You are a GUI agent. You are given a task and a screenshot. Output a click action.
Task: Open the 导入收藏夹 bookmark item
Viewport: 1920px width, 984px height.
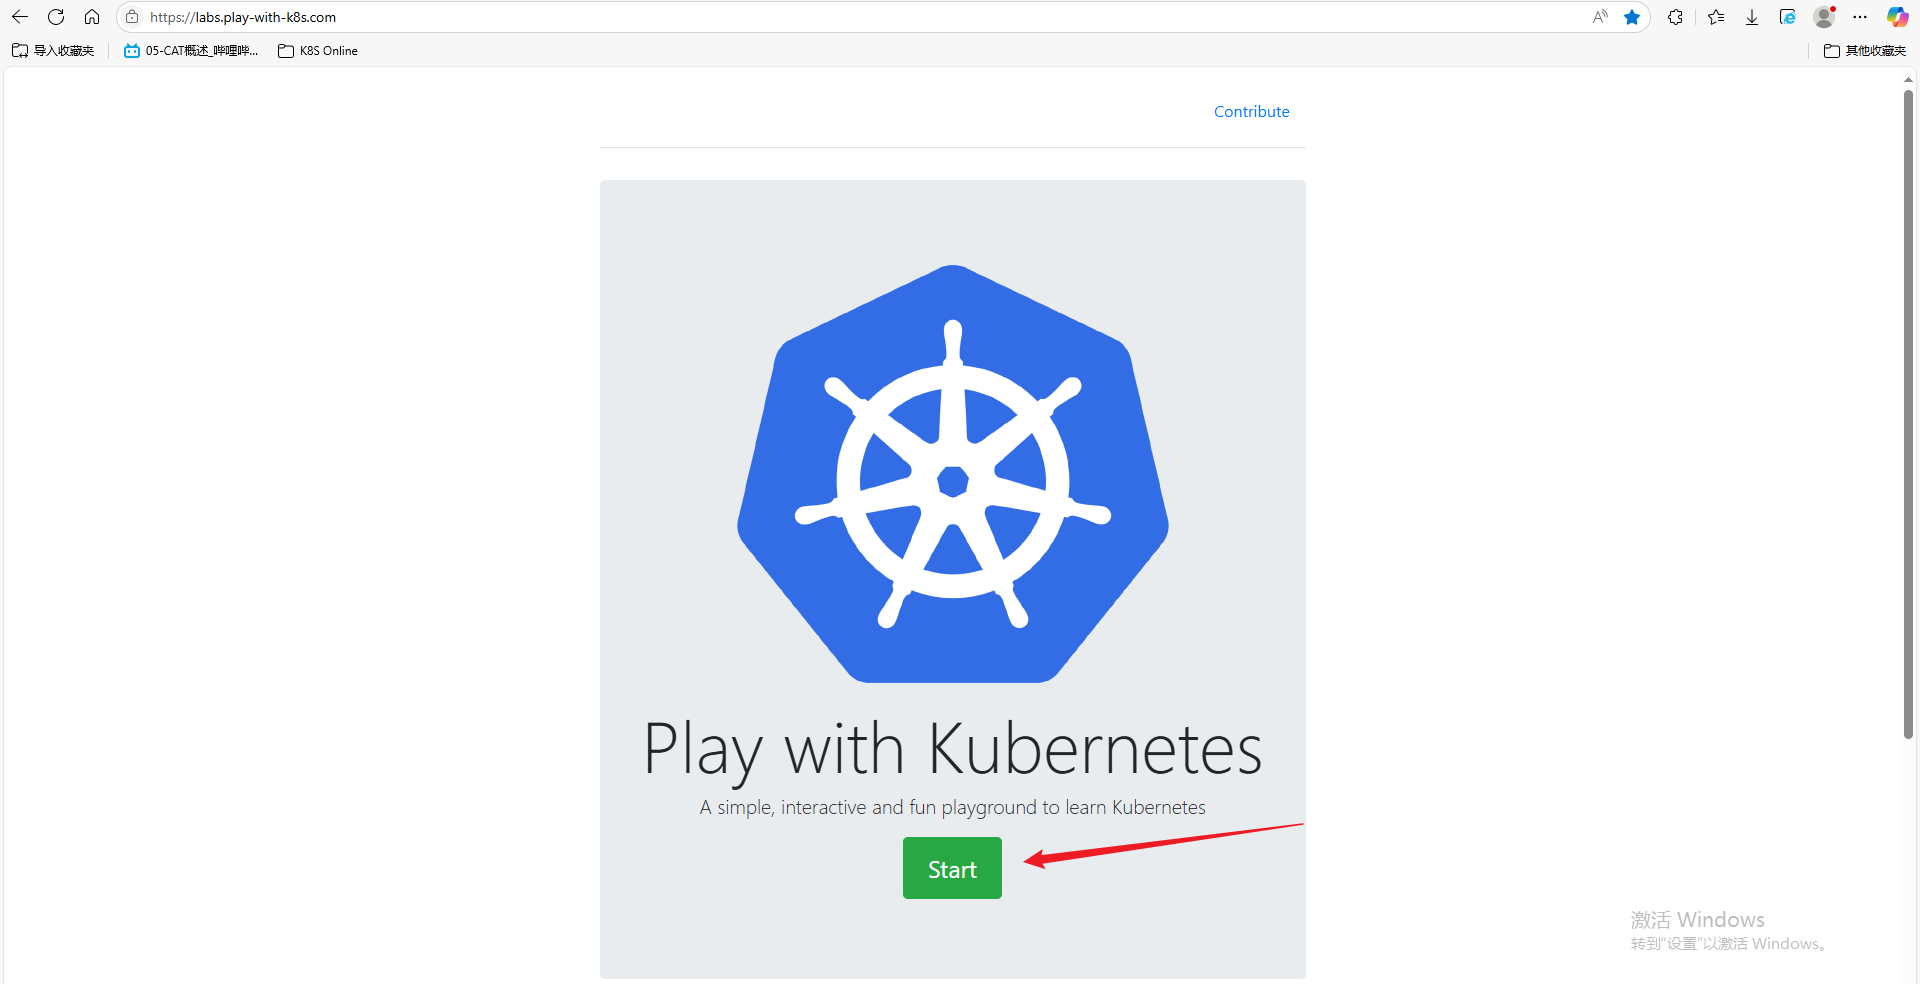click(53, 51)
